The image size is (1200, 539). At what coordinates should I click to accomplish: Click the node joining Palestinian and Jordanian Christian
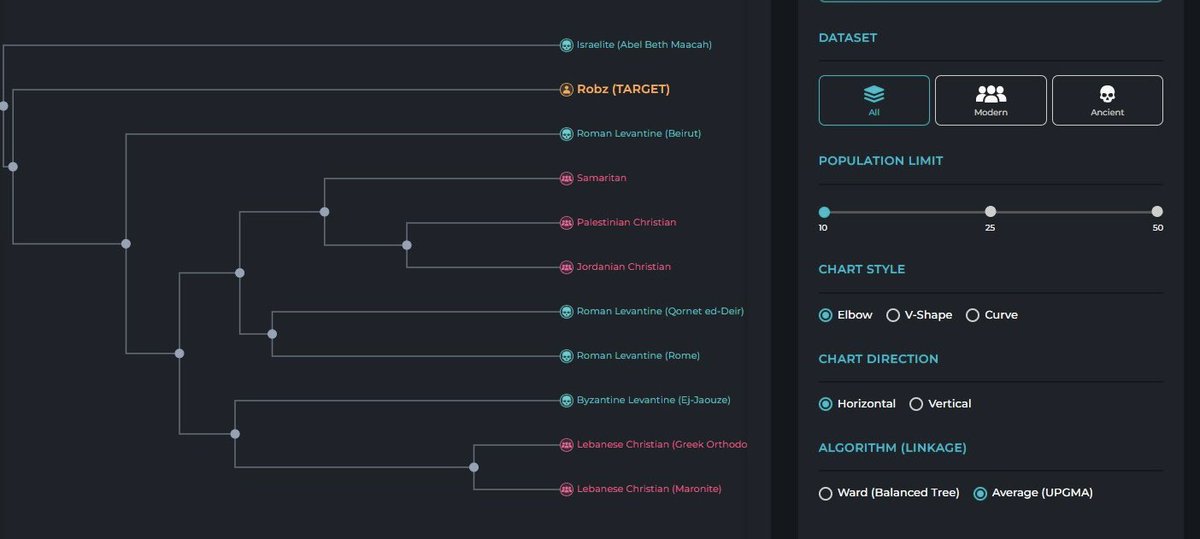pos(406,245)
